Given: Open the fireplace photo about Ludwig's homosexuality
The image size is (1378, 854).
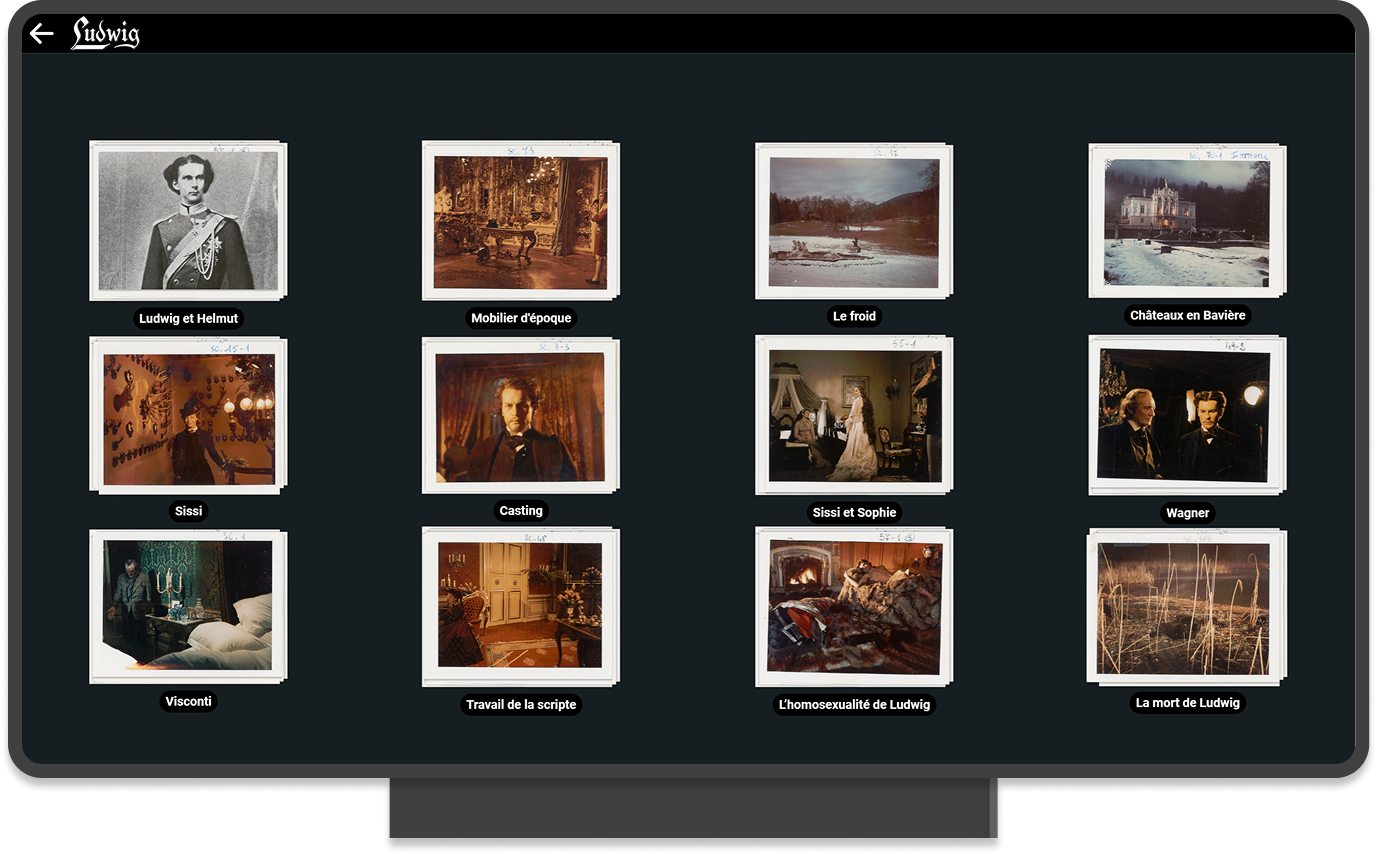Looking at the screenshot, I should [x=853, y=607].
